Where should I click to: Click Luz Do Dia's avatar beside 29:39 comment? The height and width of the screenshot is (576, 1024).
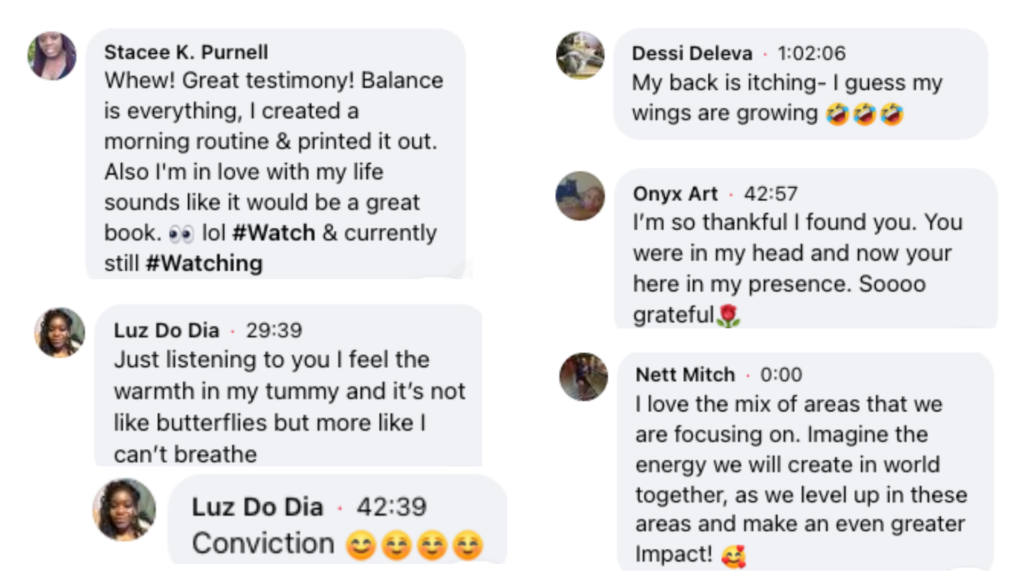coord(59,332)
